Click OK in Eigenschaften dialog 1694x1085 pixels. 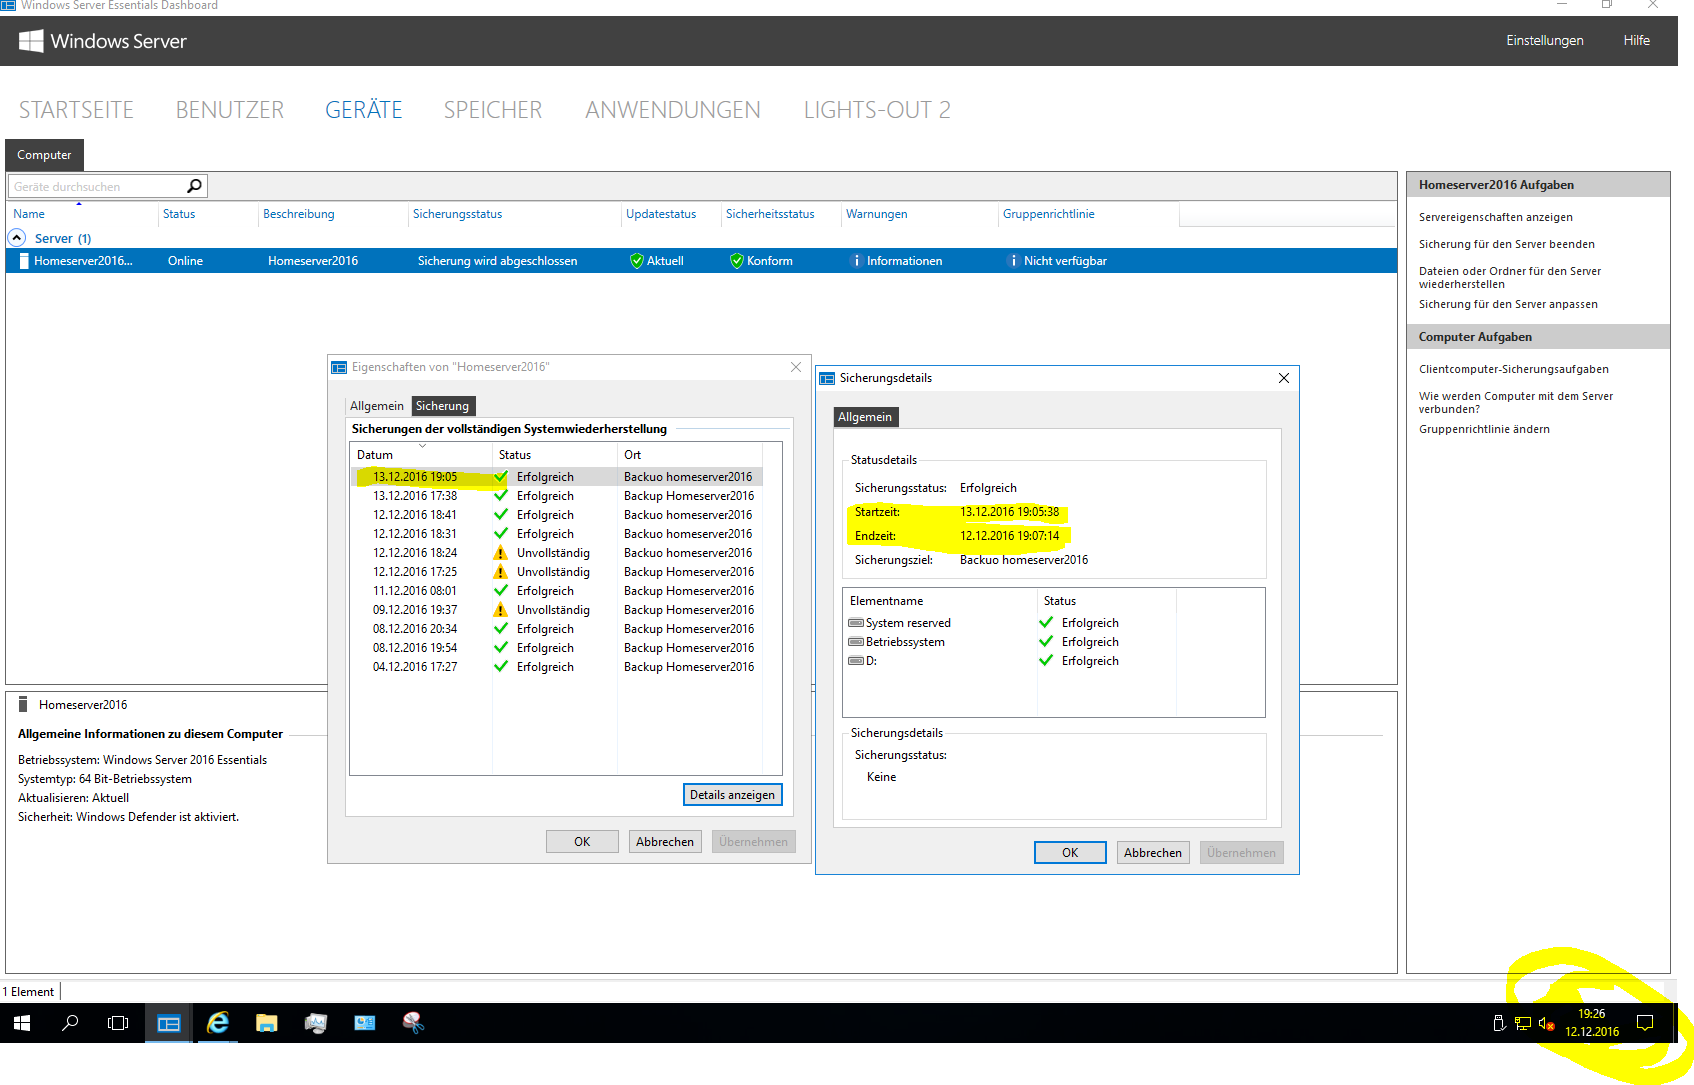tap(582, 842)
